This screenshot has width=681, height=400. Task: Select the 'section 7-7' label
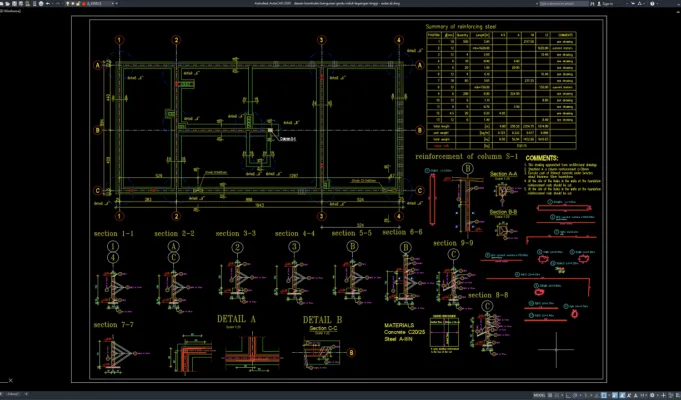click(113, 325)
